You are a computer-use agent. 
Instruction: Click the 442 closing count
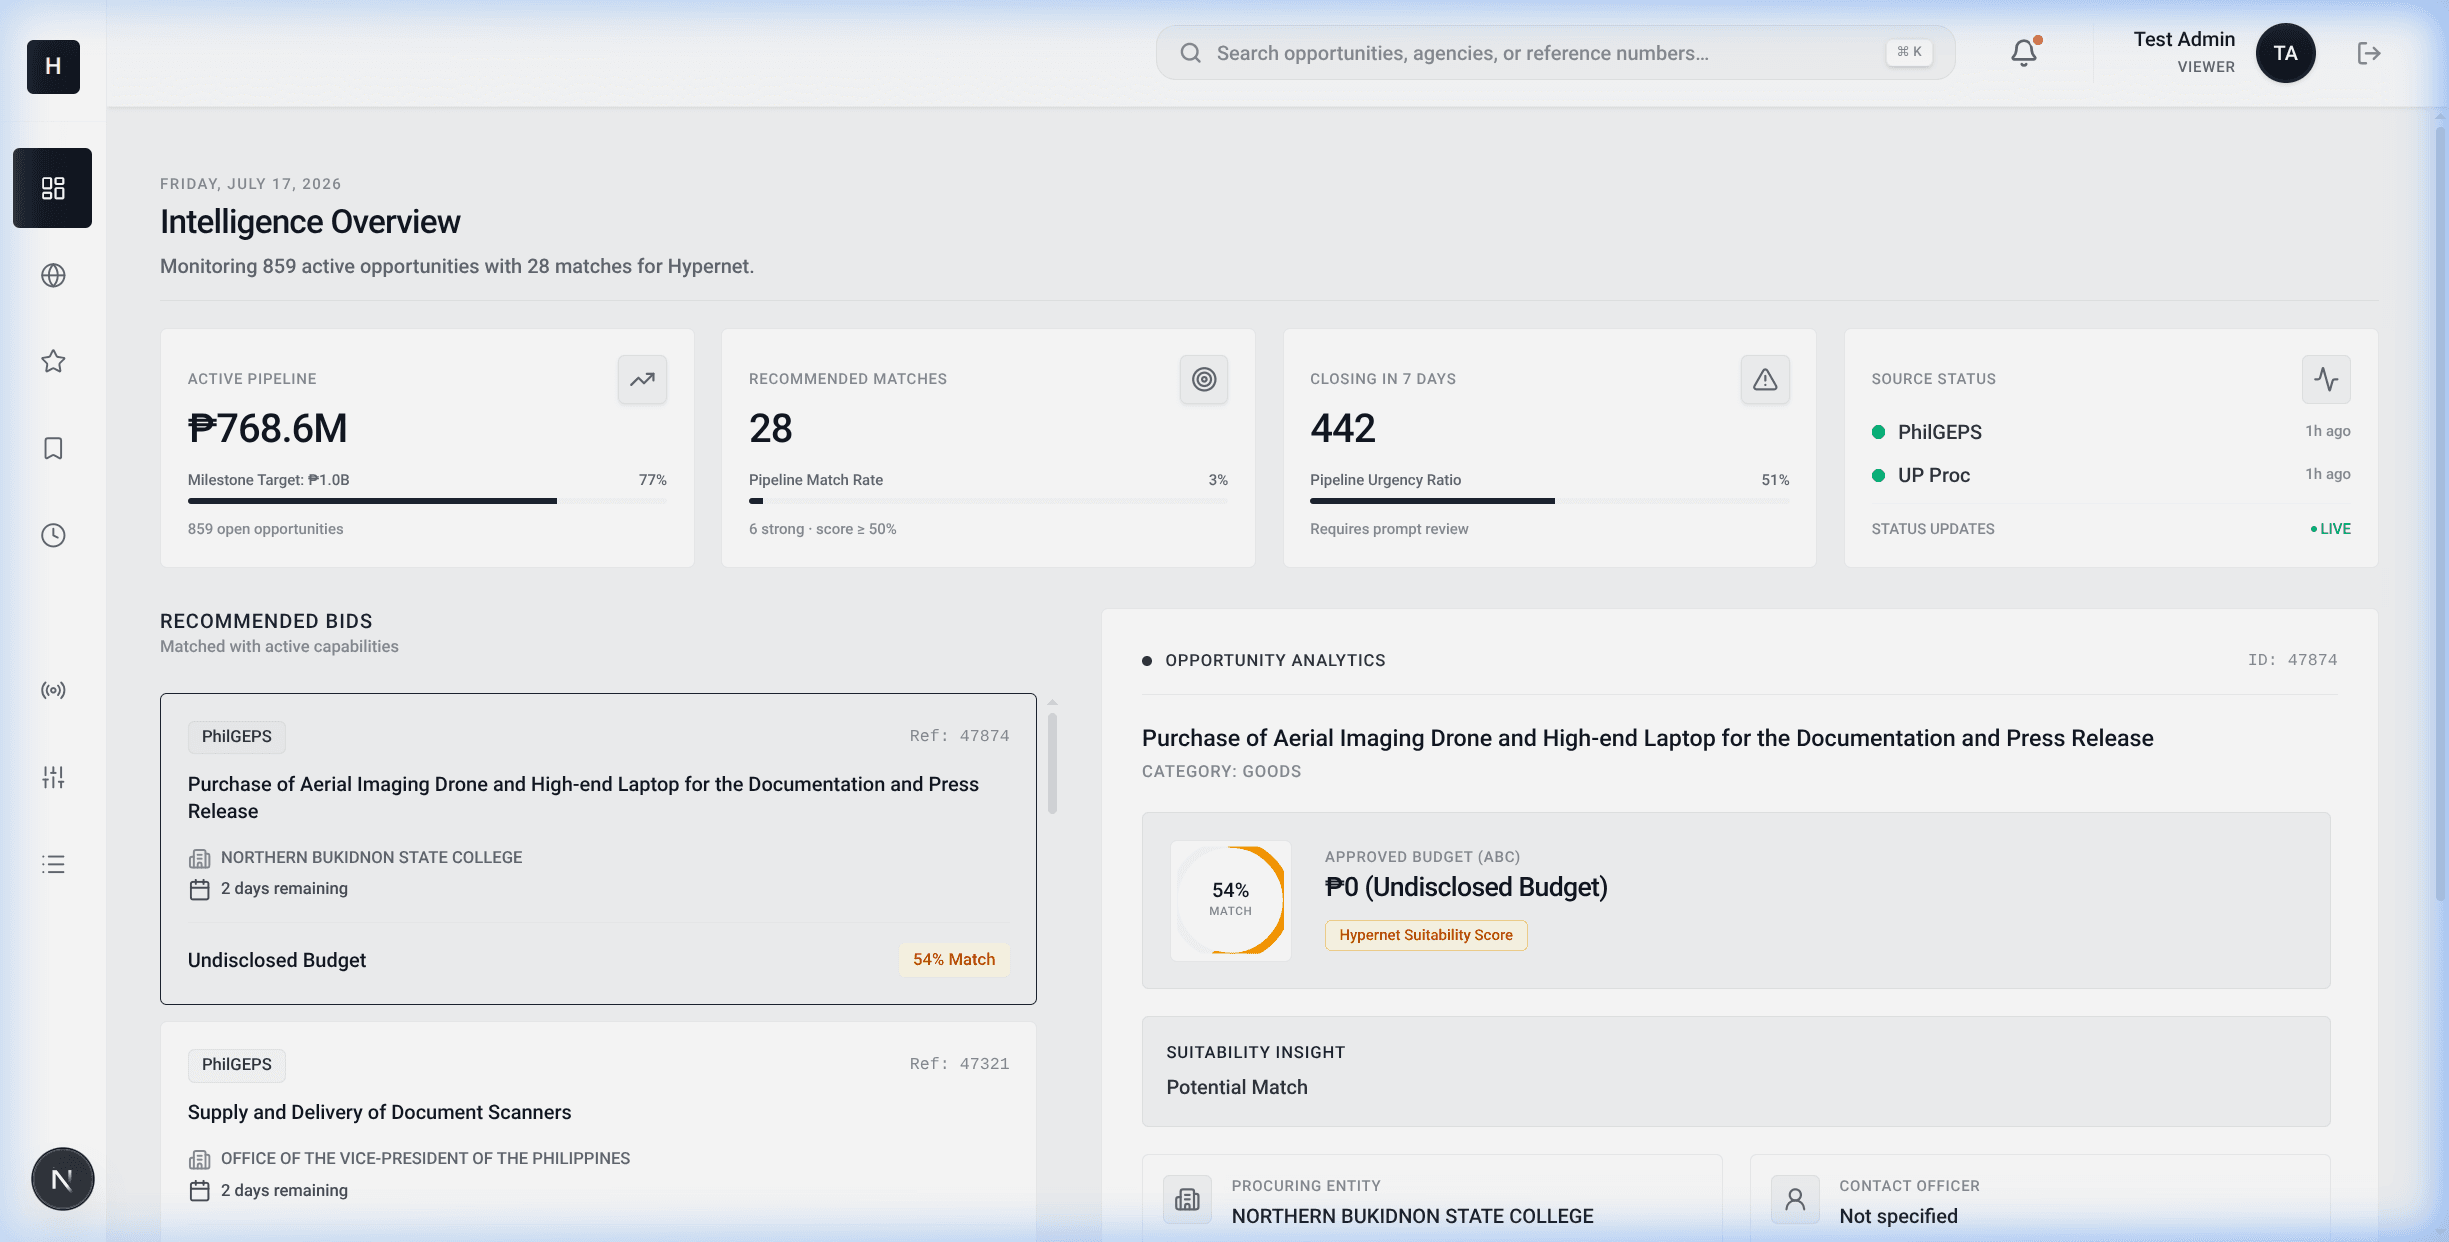point(1343,428)
